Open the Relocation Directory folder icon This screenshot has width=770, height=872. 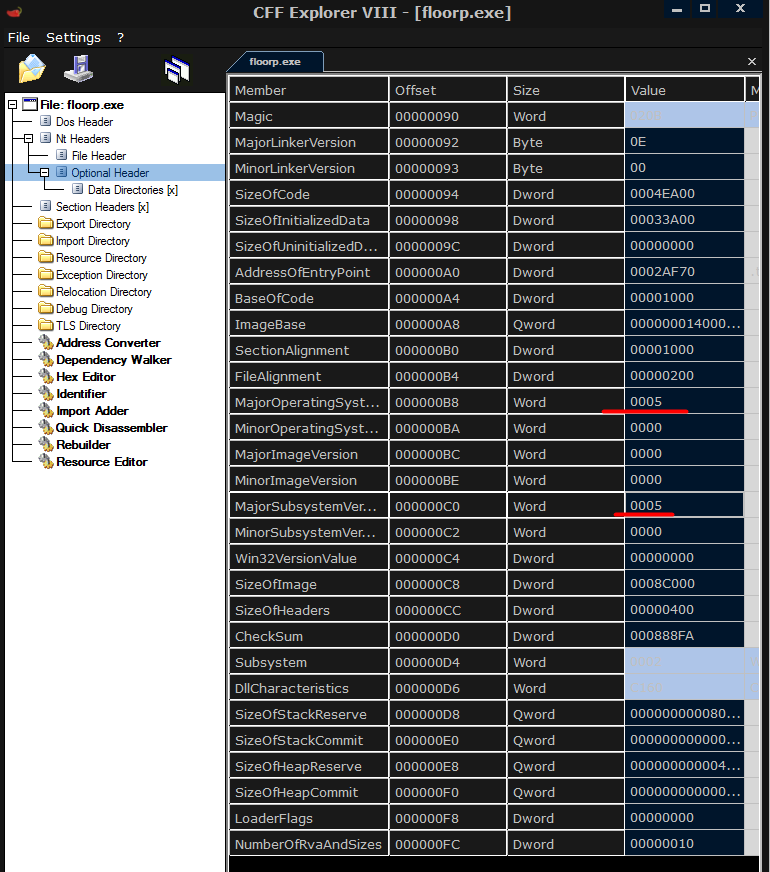pos(46,291)
